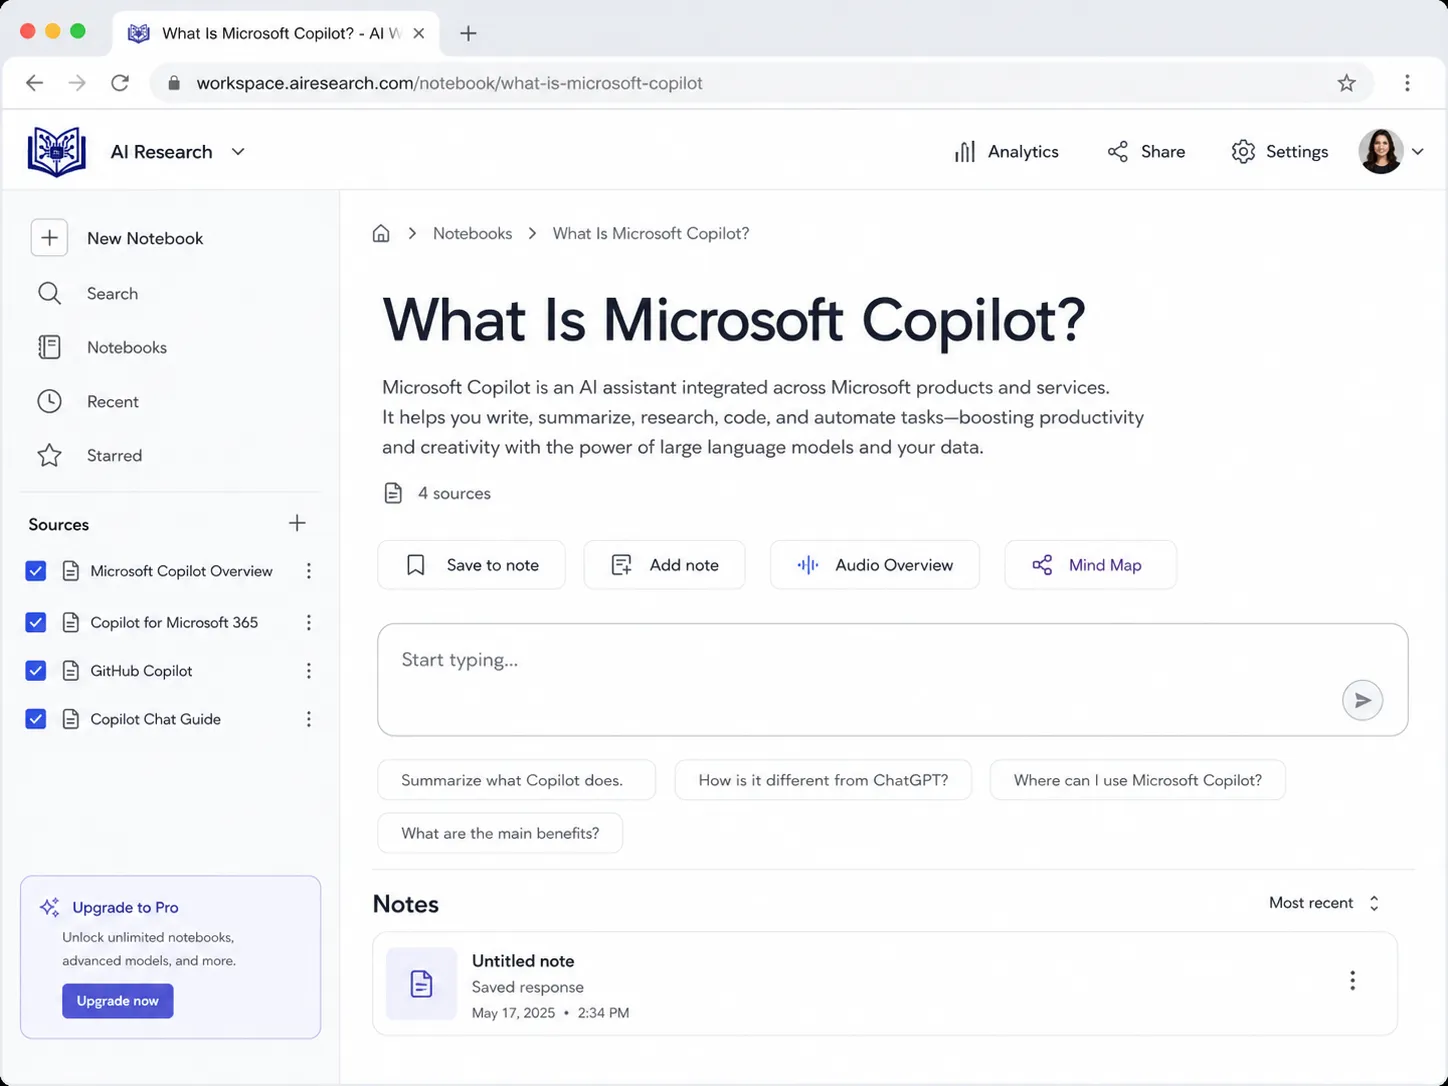Image resolution: width=1448 pixels, height=1086 pixels.
Task: Click the Save to note button
Action: (x=471, y=565)
